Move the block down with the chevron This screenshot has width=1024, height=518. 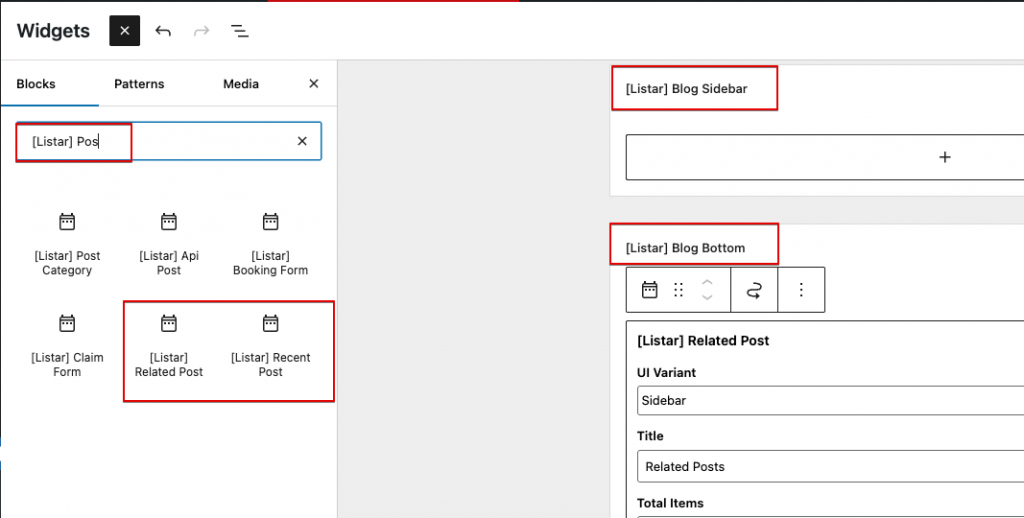tap(707, 297)
